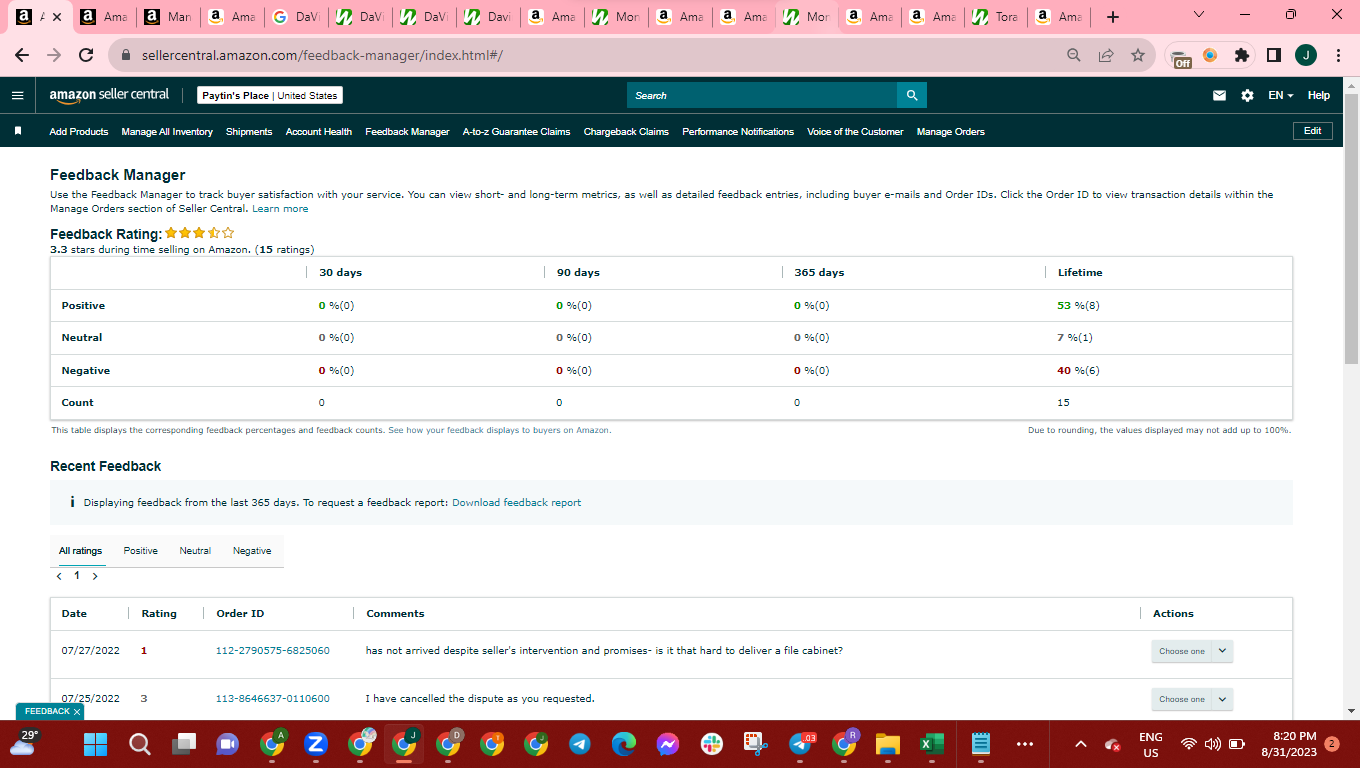Switch to the browser tab labeled Tora
This screenshot has height=768, width=1360.
[x=997, y=17]
